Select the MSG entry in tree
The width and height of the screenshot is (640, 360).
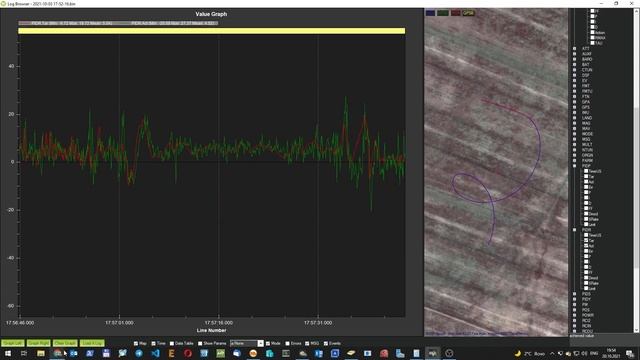[x=586, y=139]
